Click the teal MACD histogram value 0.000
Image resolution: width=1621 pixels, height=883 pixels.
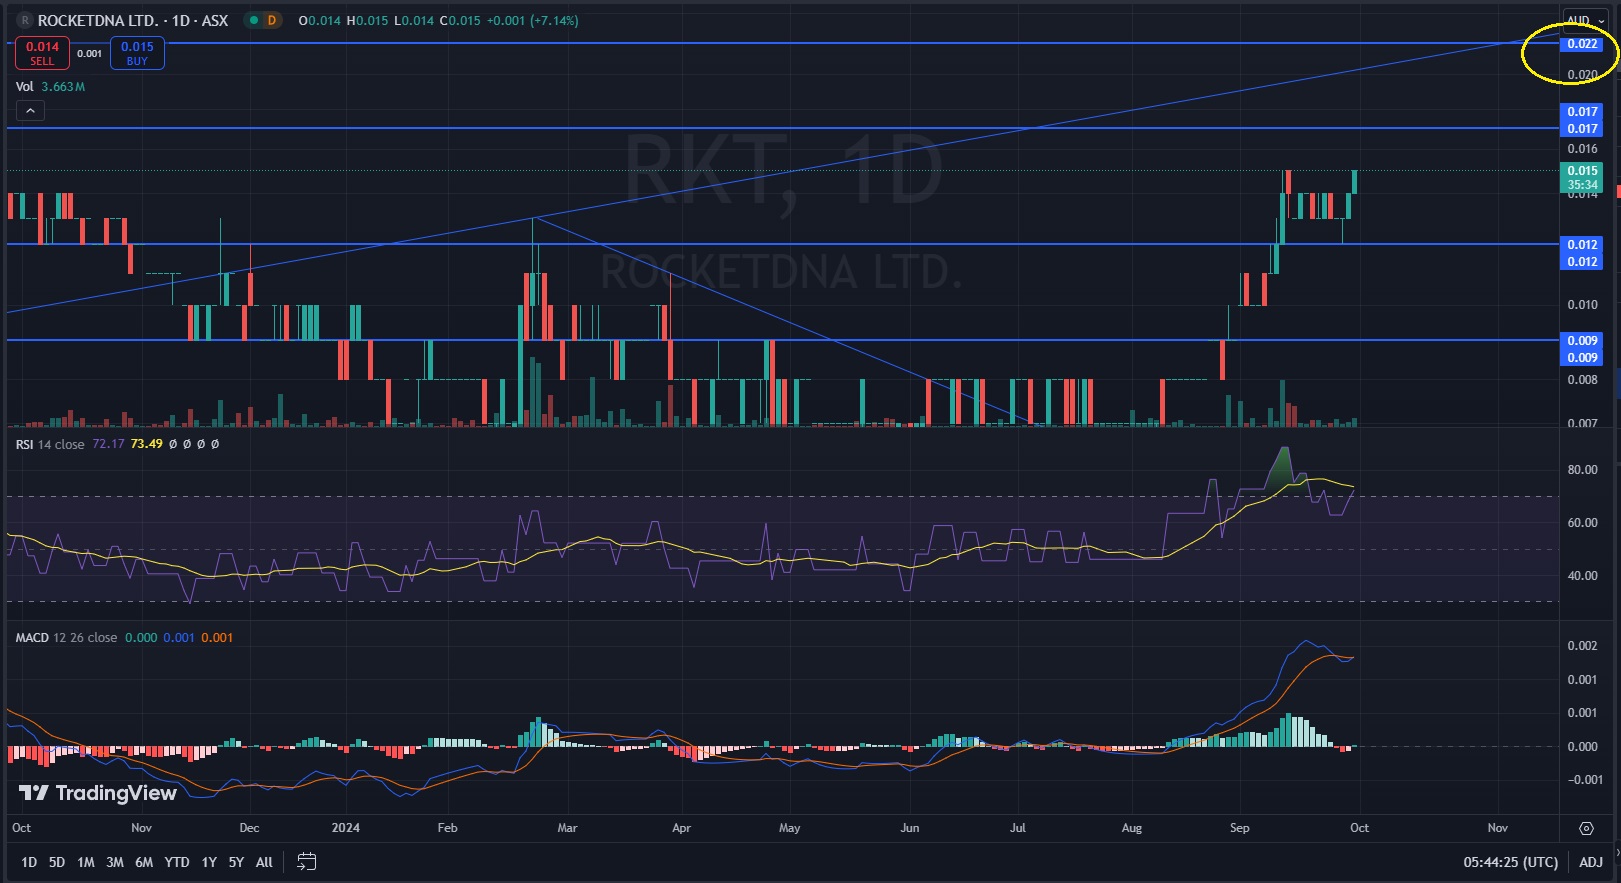point(141,638)
